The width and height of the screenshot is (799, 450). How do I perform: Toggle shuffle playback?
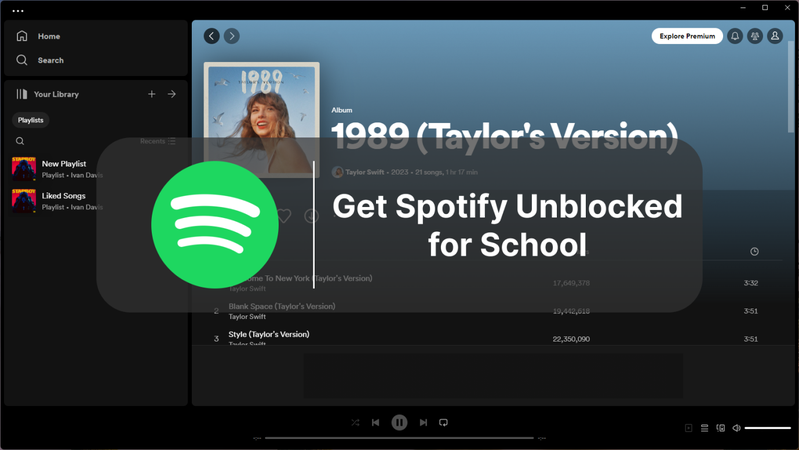(x=355, y=422)
